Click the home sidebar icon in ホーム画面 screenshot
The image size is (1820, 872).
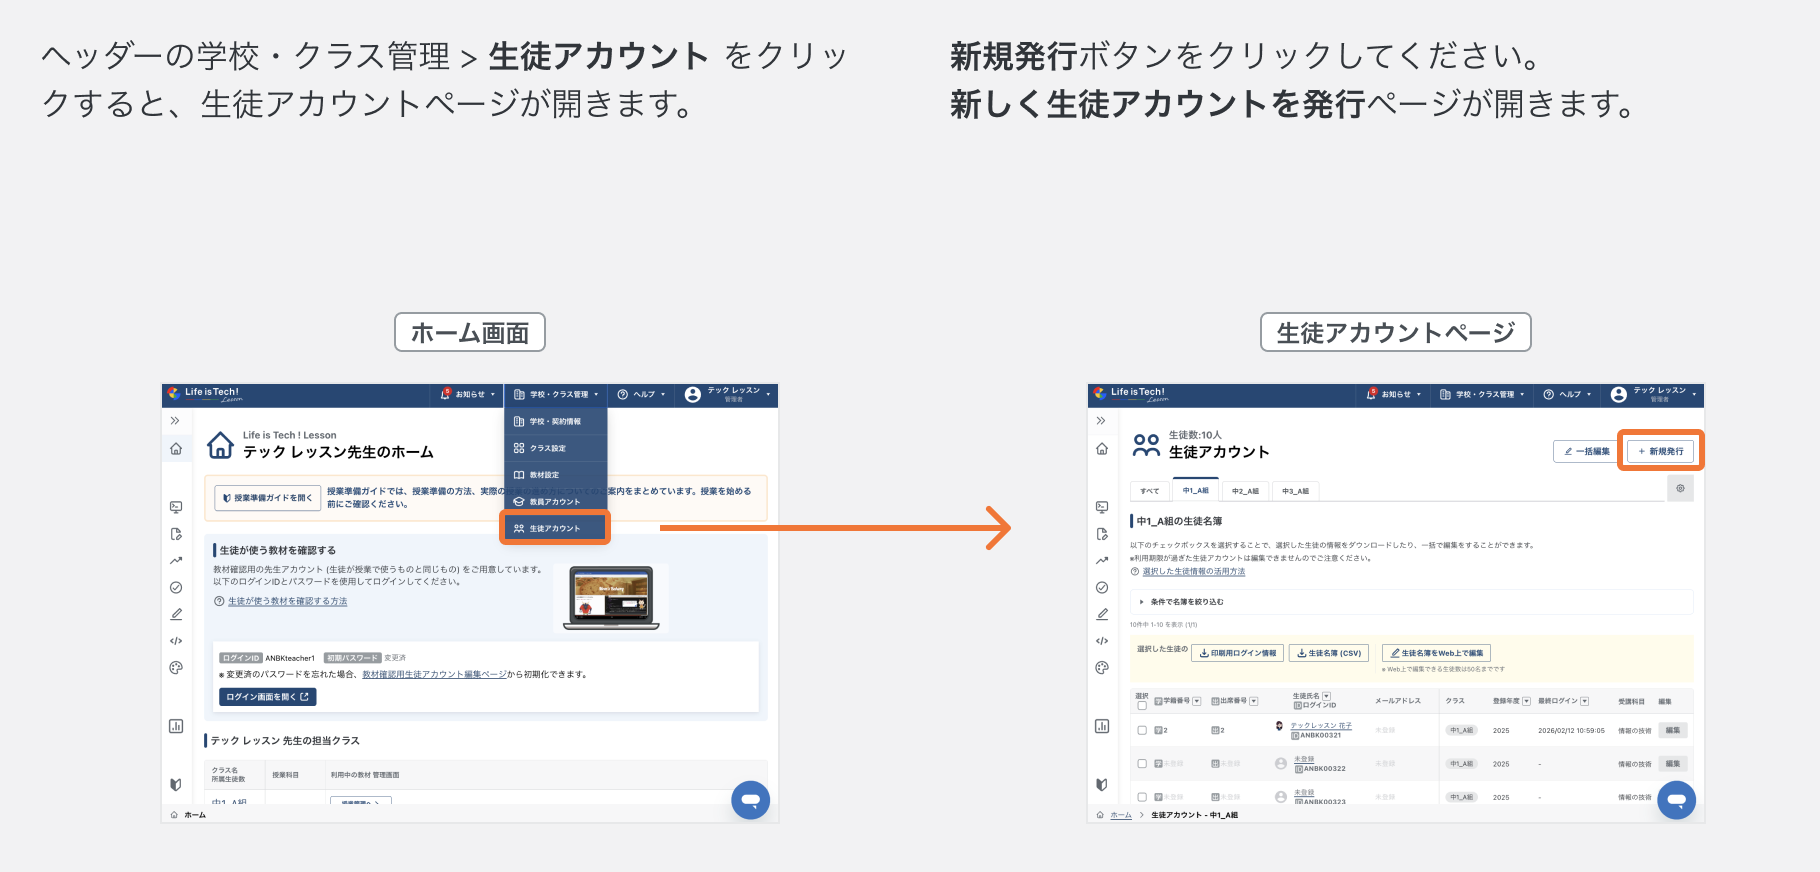[x=176, y=449]
